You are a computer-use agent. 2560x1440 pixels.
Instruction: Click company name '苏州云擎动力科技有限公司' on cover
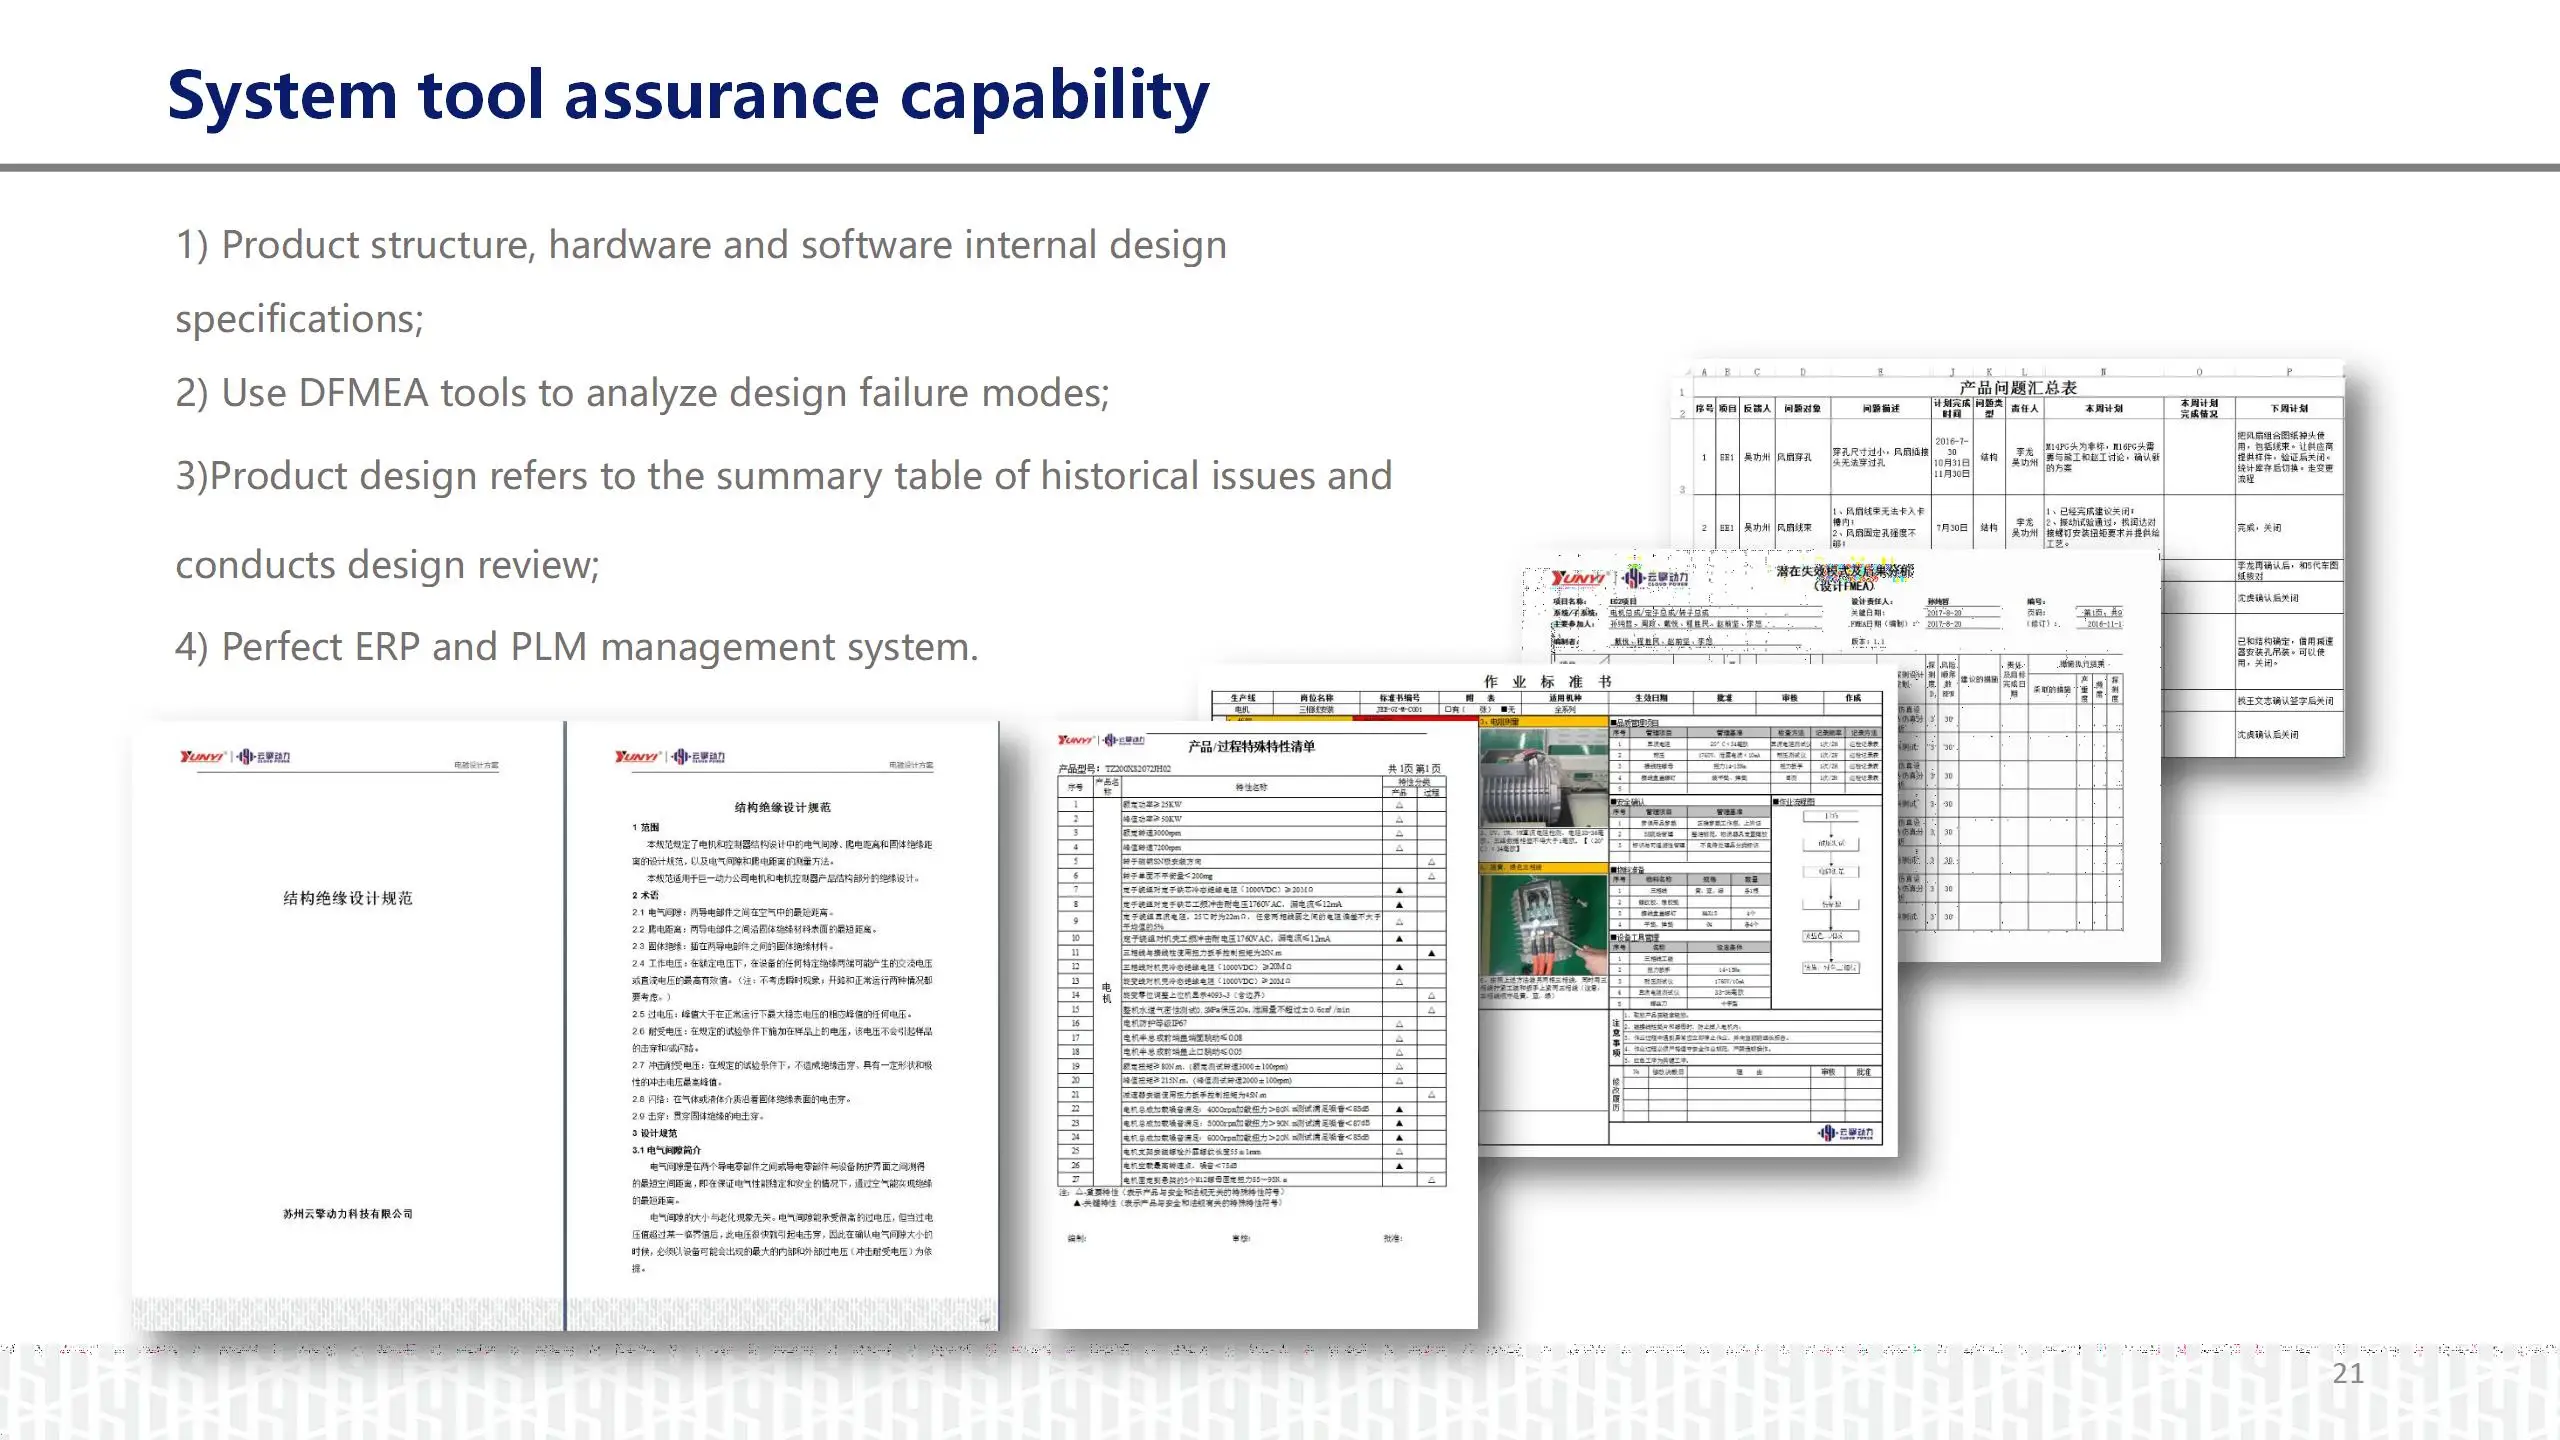(x=347, y=1214)
